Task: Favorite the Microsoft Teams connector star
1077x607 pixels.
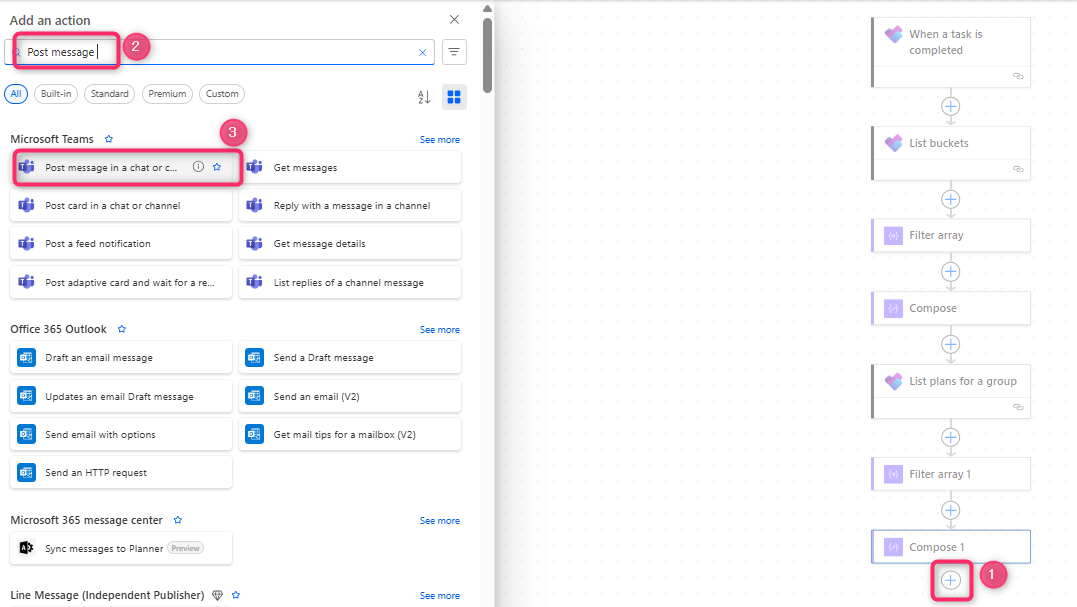Action: coord(109,139)
